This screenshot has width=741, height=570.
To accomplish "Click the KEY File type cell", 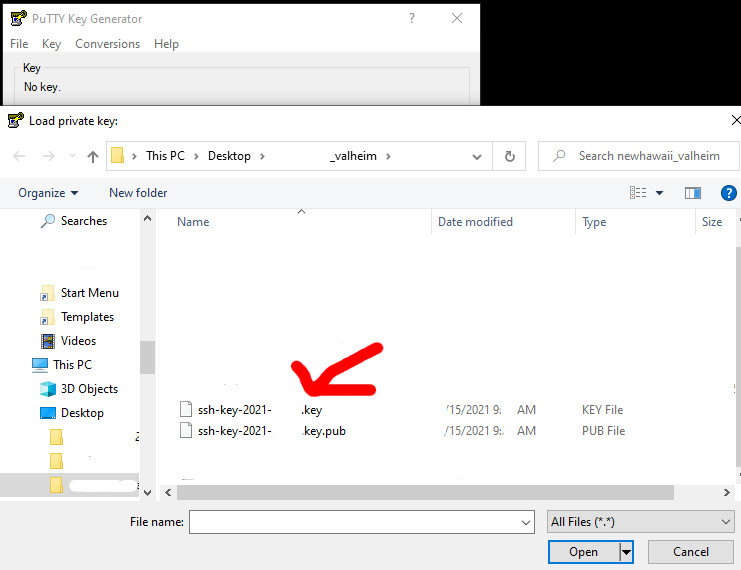I will click(602, 410).
